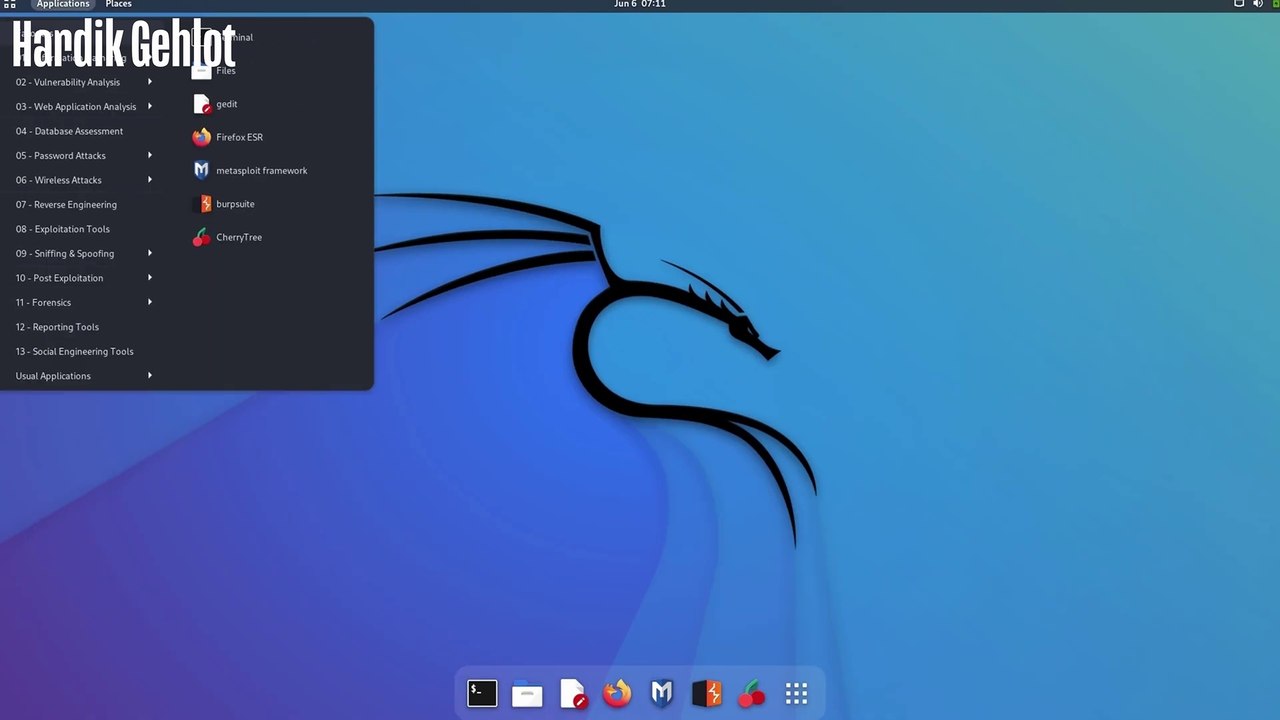Open gedit text editor from the dock
This screenshot has height=720, width=1280.
coord(572,693)
